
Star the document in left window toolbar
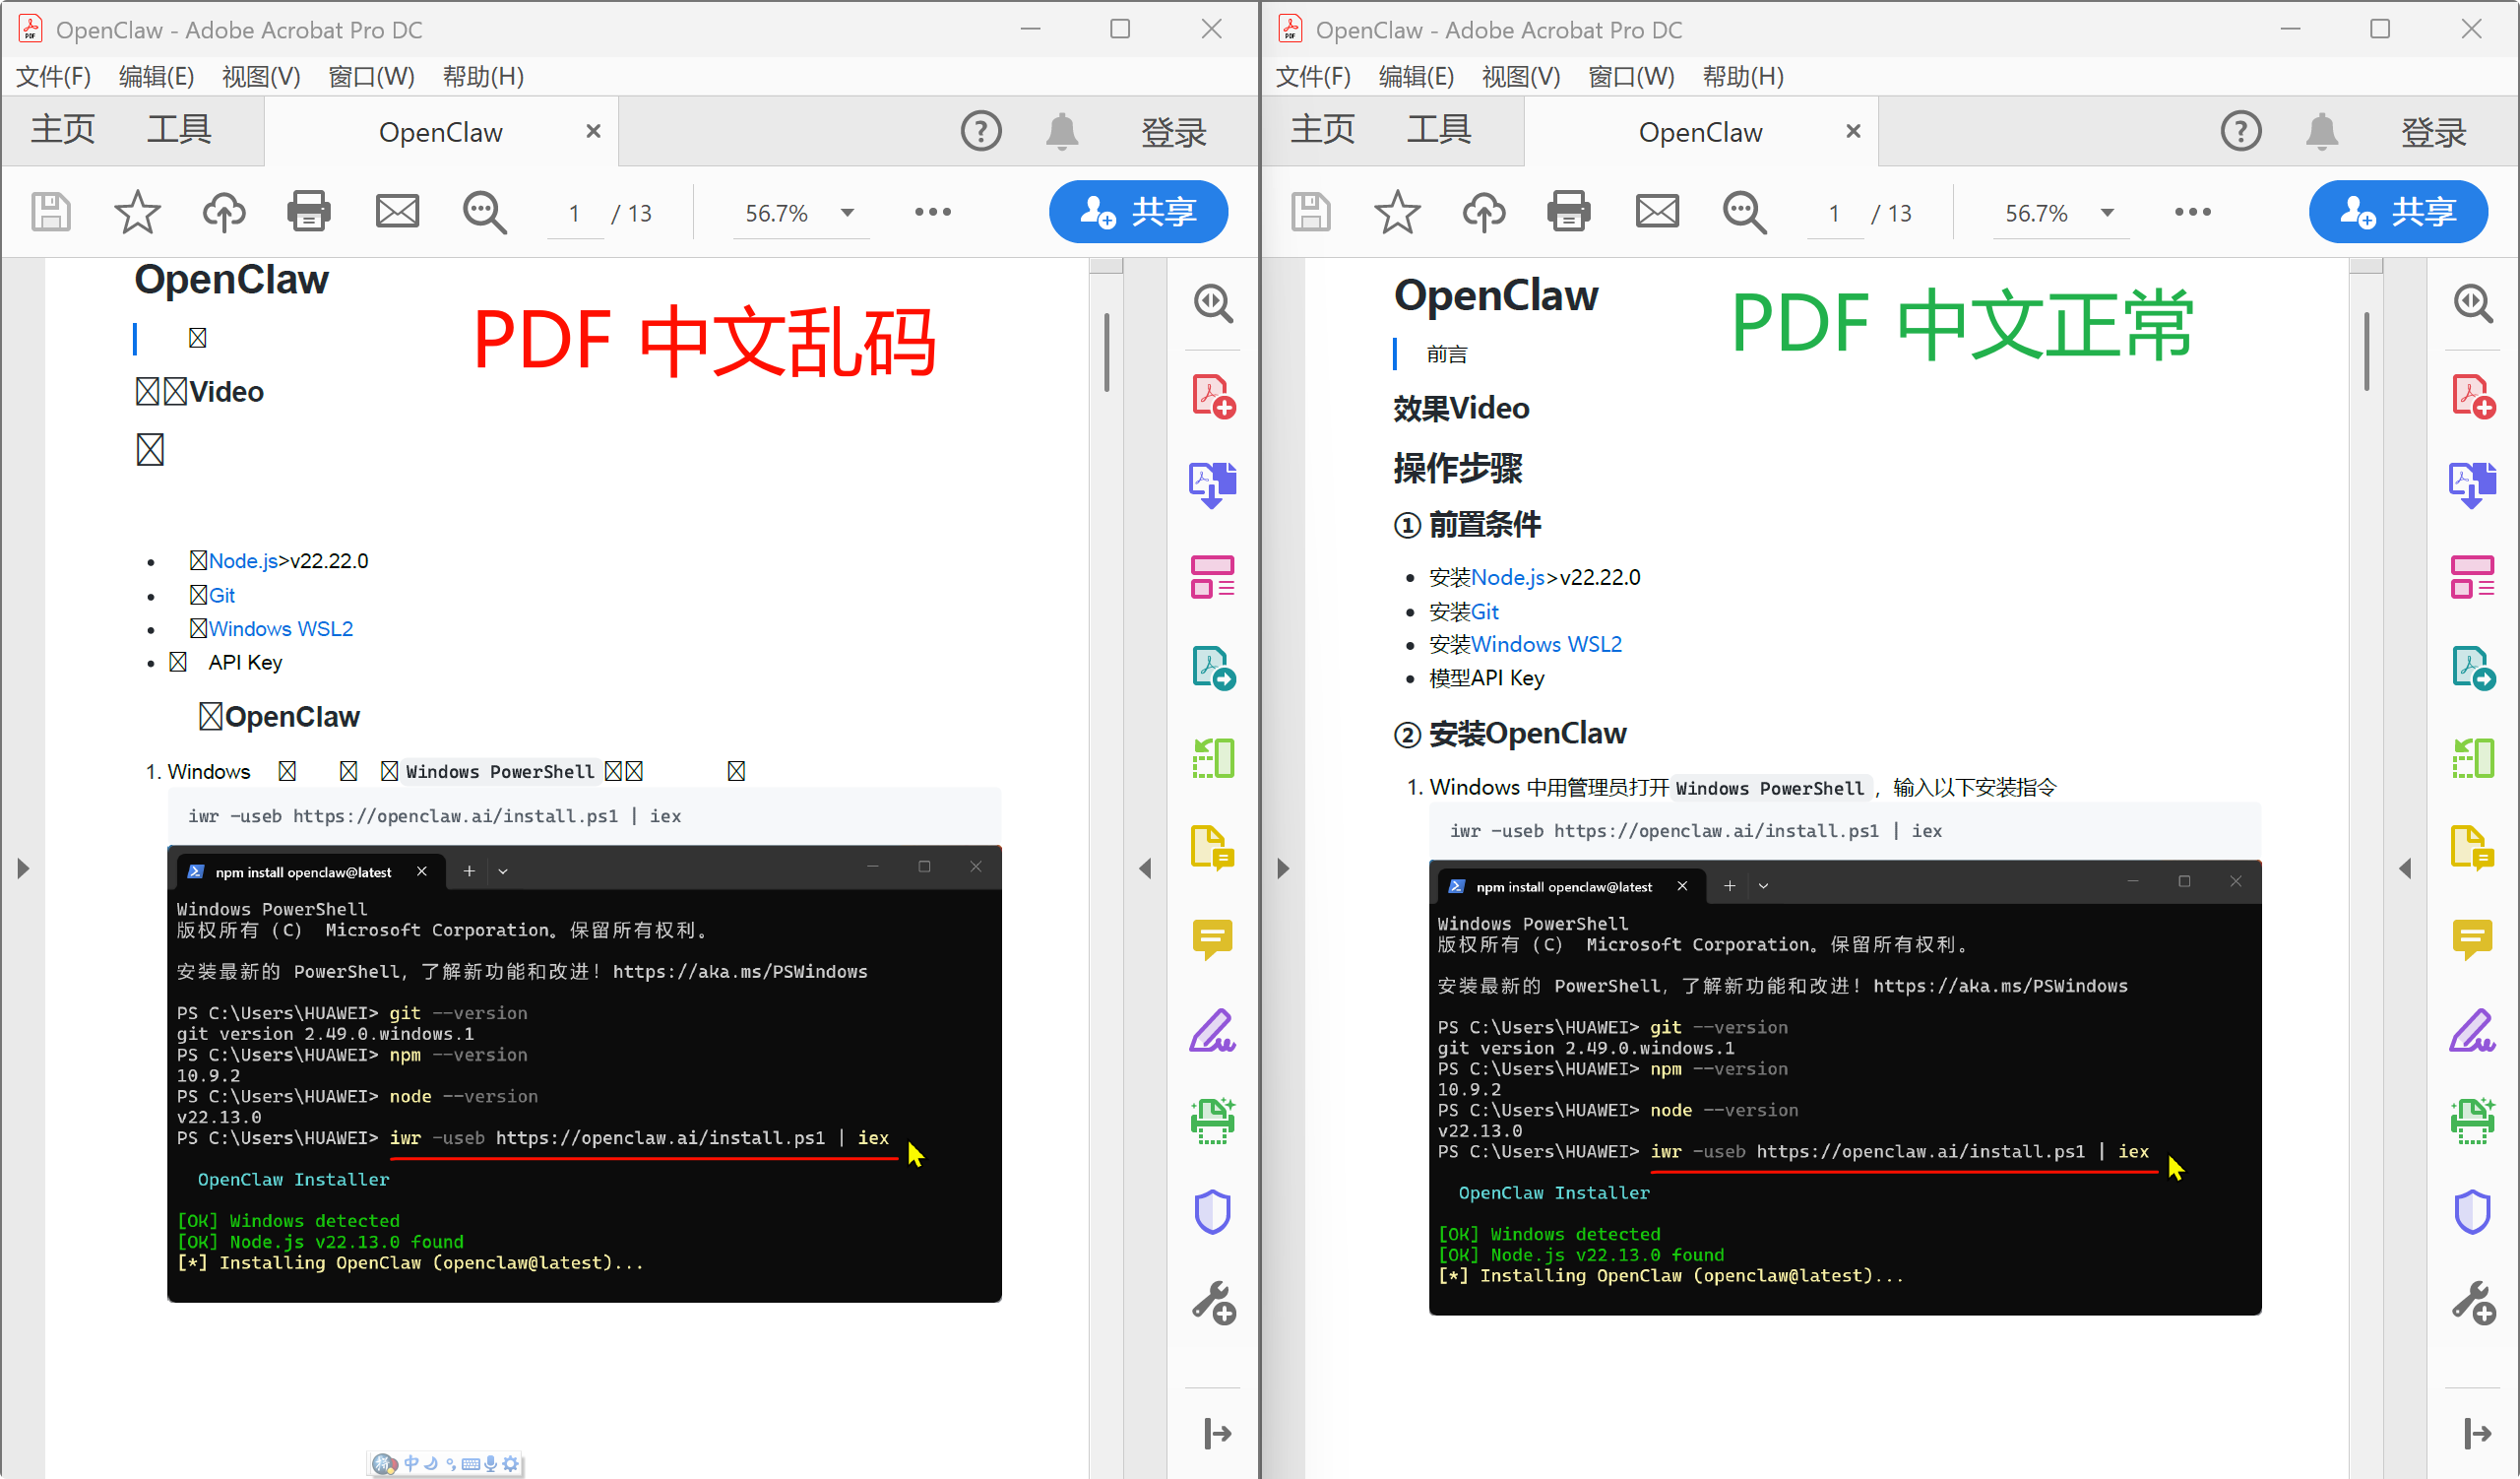click(x=137, y=212)
